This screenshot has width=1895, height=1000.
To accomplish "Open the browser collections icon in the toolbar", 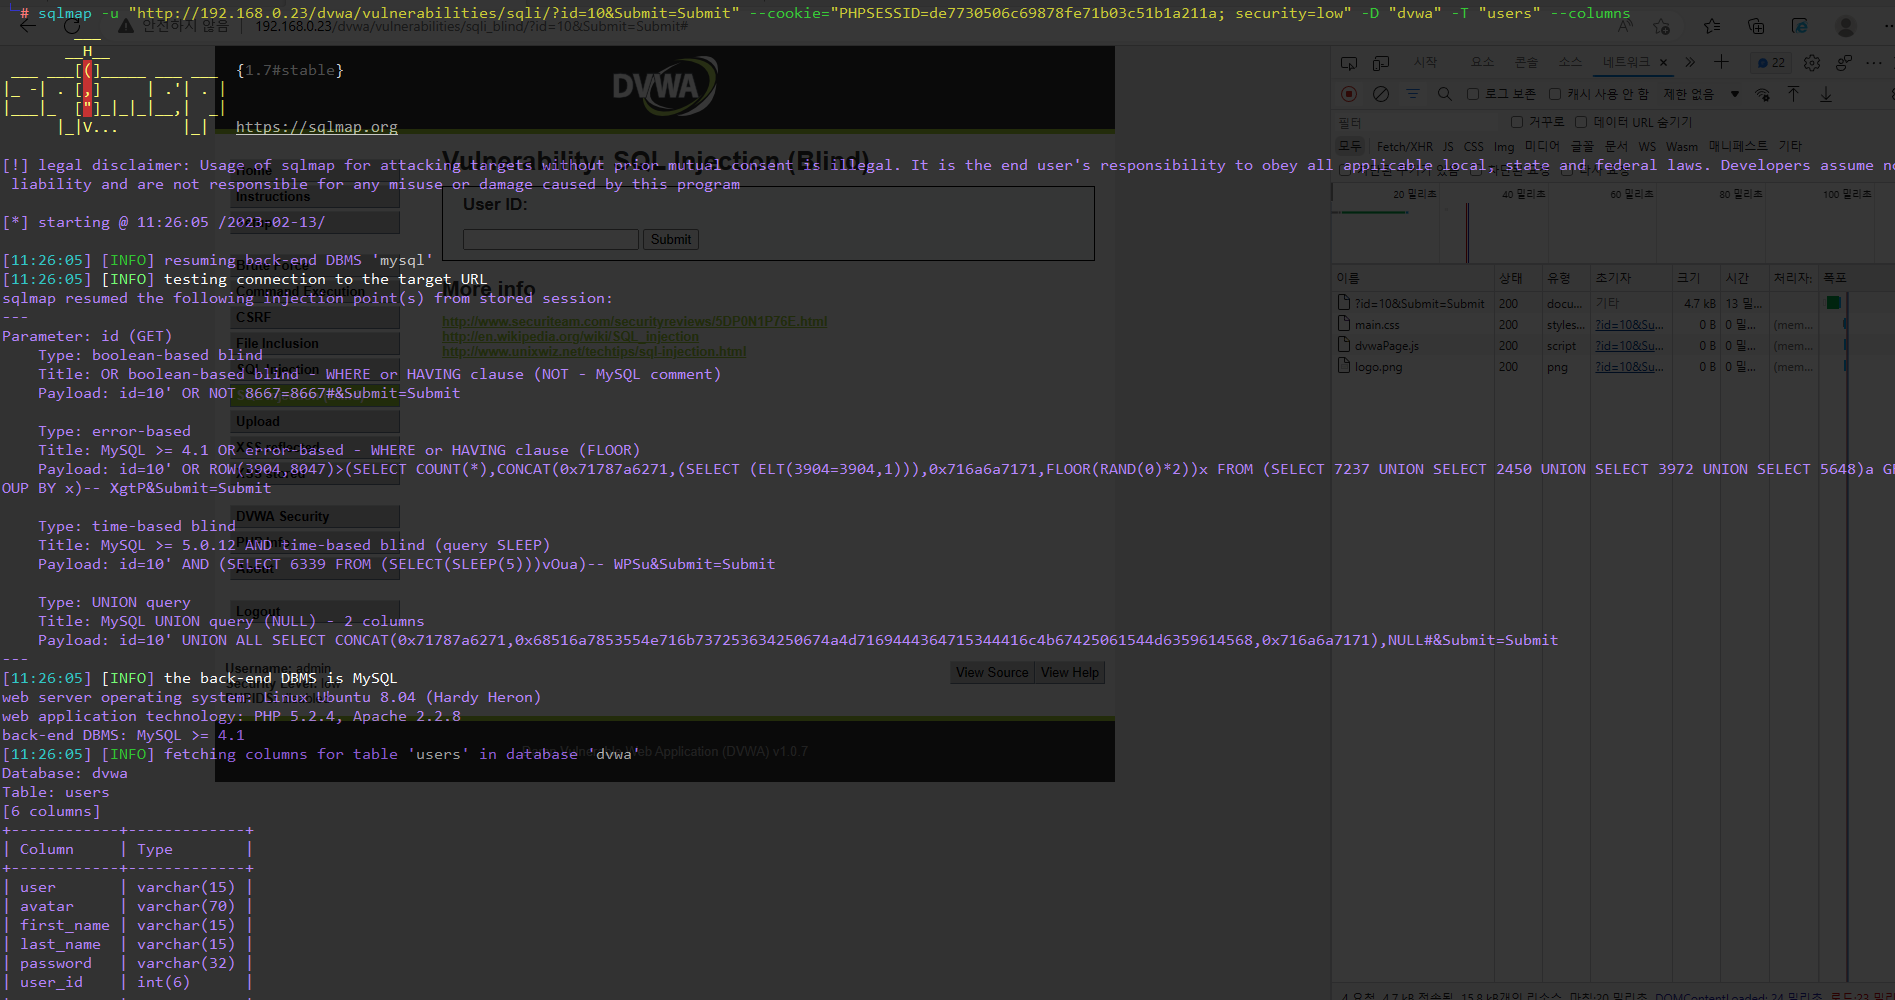I will click(1756, 27).
